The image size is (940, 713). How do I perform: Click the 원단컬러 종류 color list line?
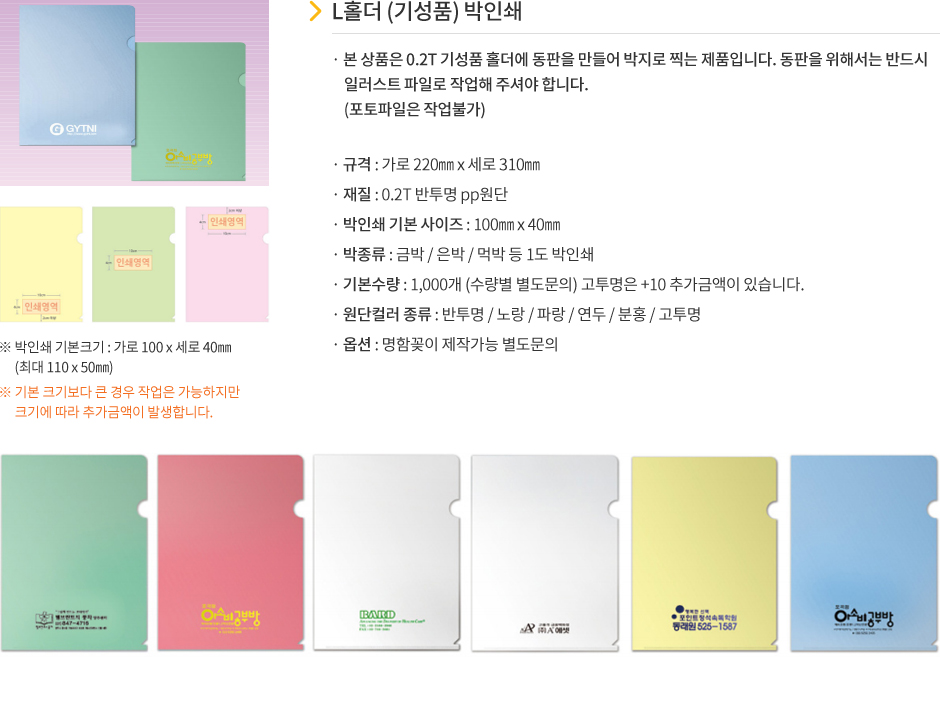click(522, 314)
